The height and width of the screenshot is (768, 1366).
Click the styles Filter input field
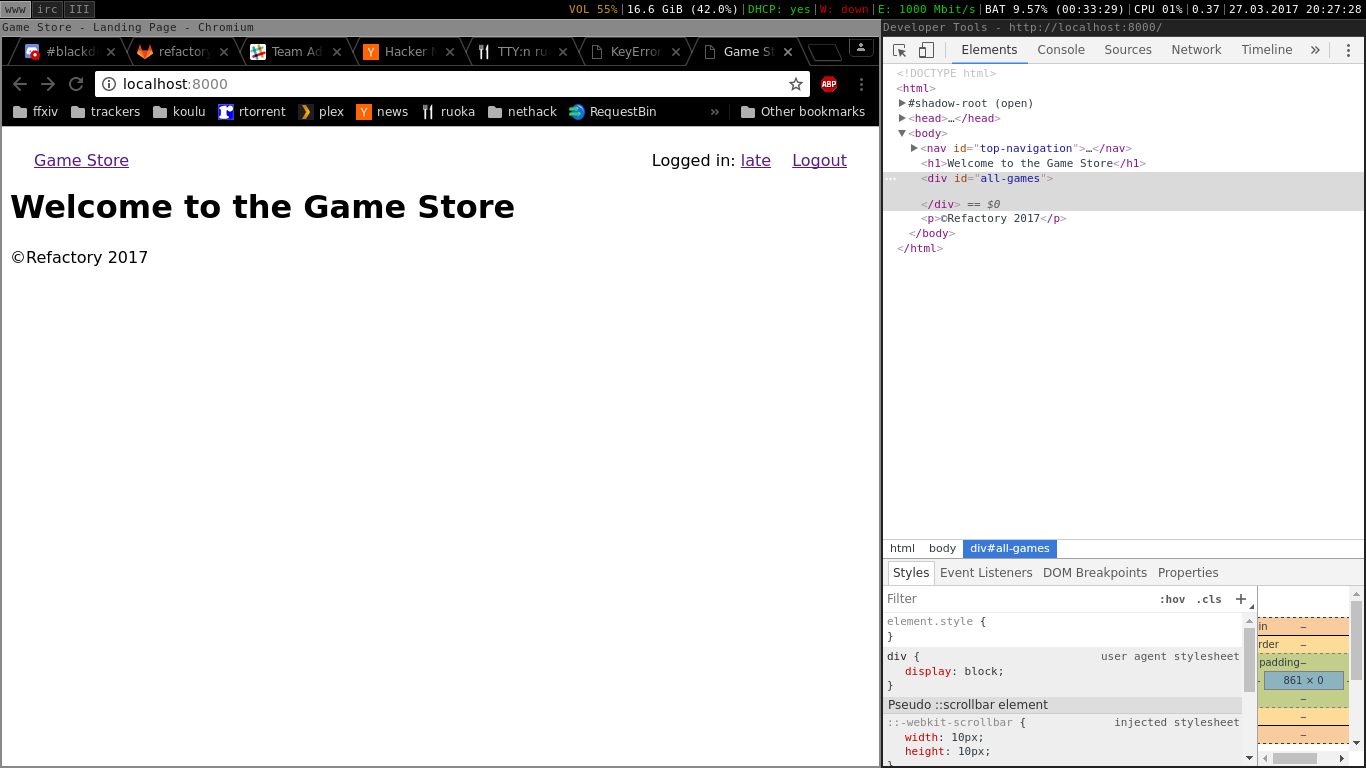(1015, 599)
